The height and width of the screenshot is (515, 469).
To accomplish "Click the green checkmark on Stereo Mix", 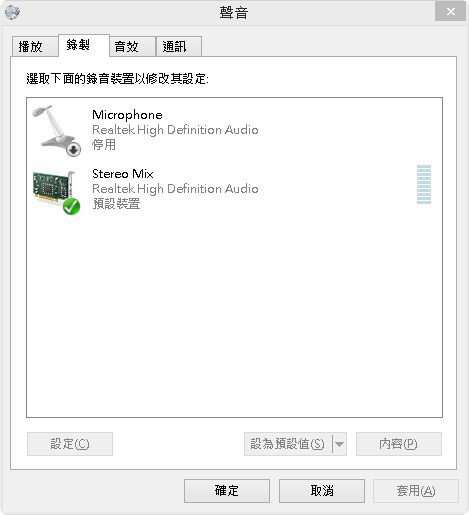I will [71, 206].
